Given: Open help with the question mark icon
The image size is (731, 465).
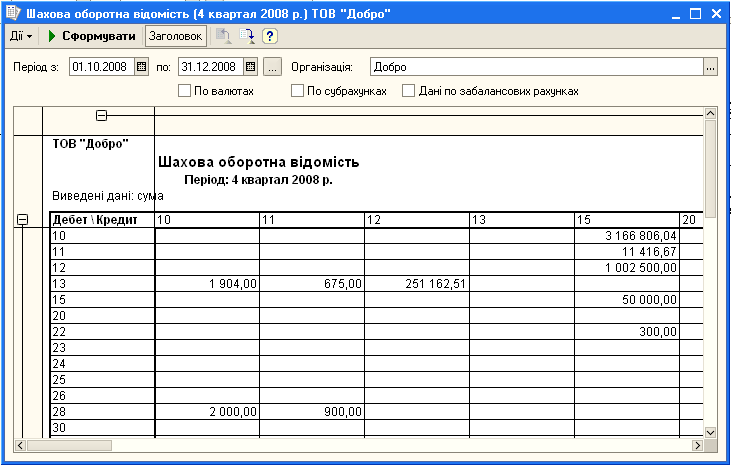Looking at the screenshot, I should (269, 36).
